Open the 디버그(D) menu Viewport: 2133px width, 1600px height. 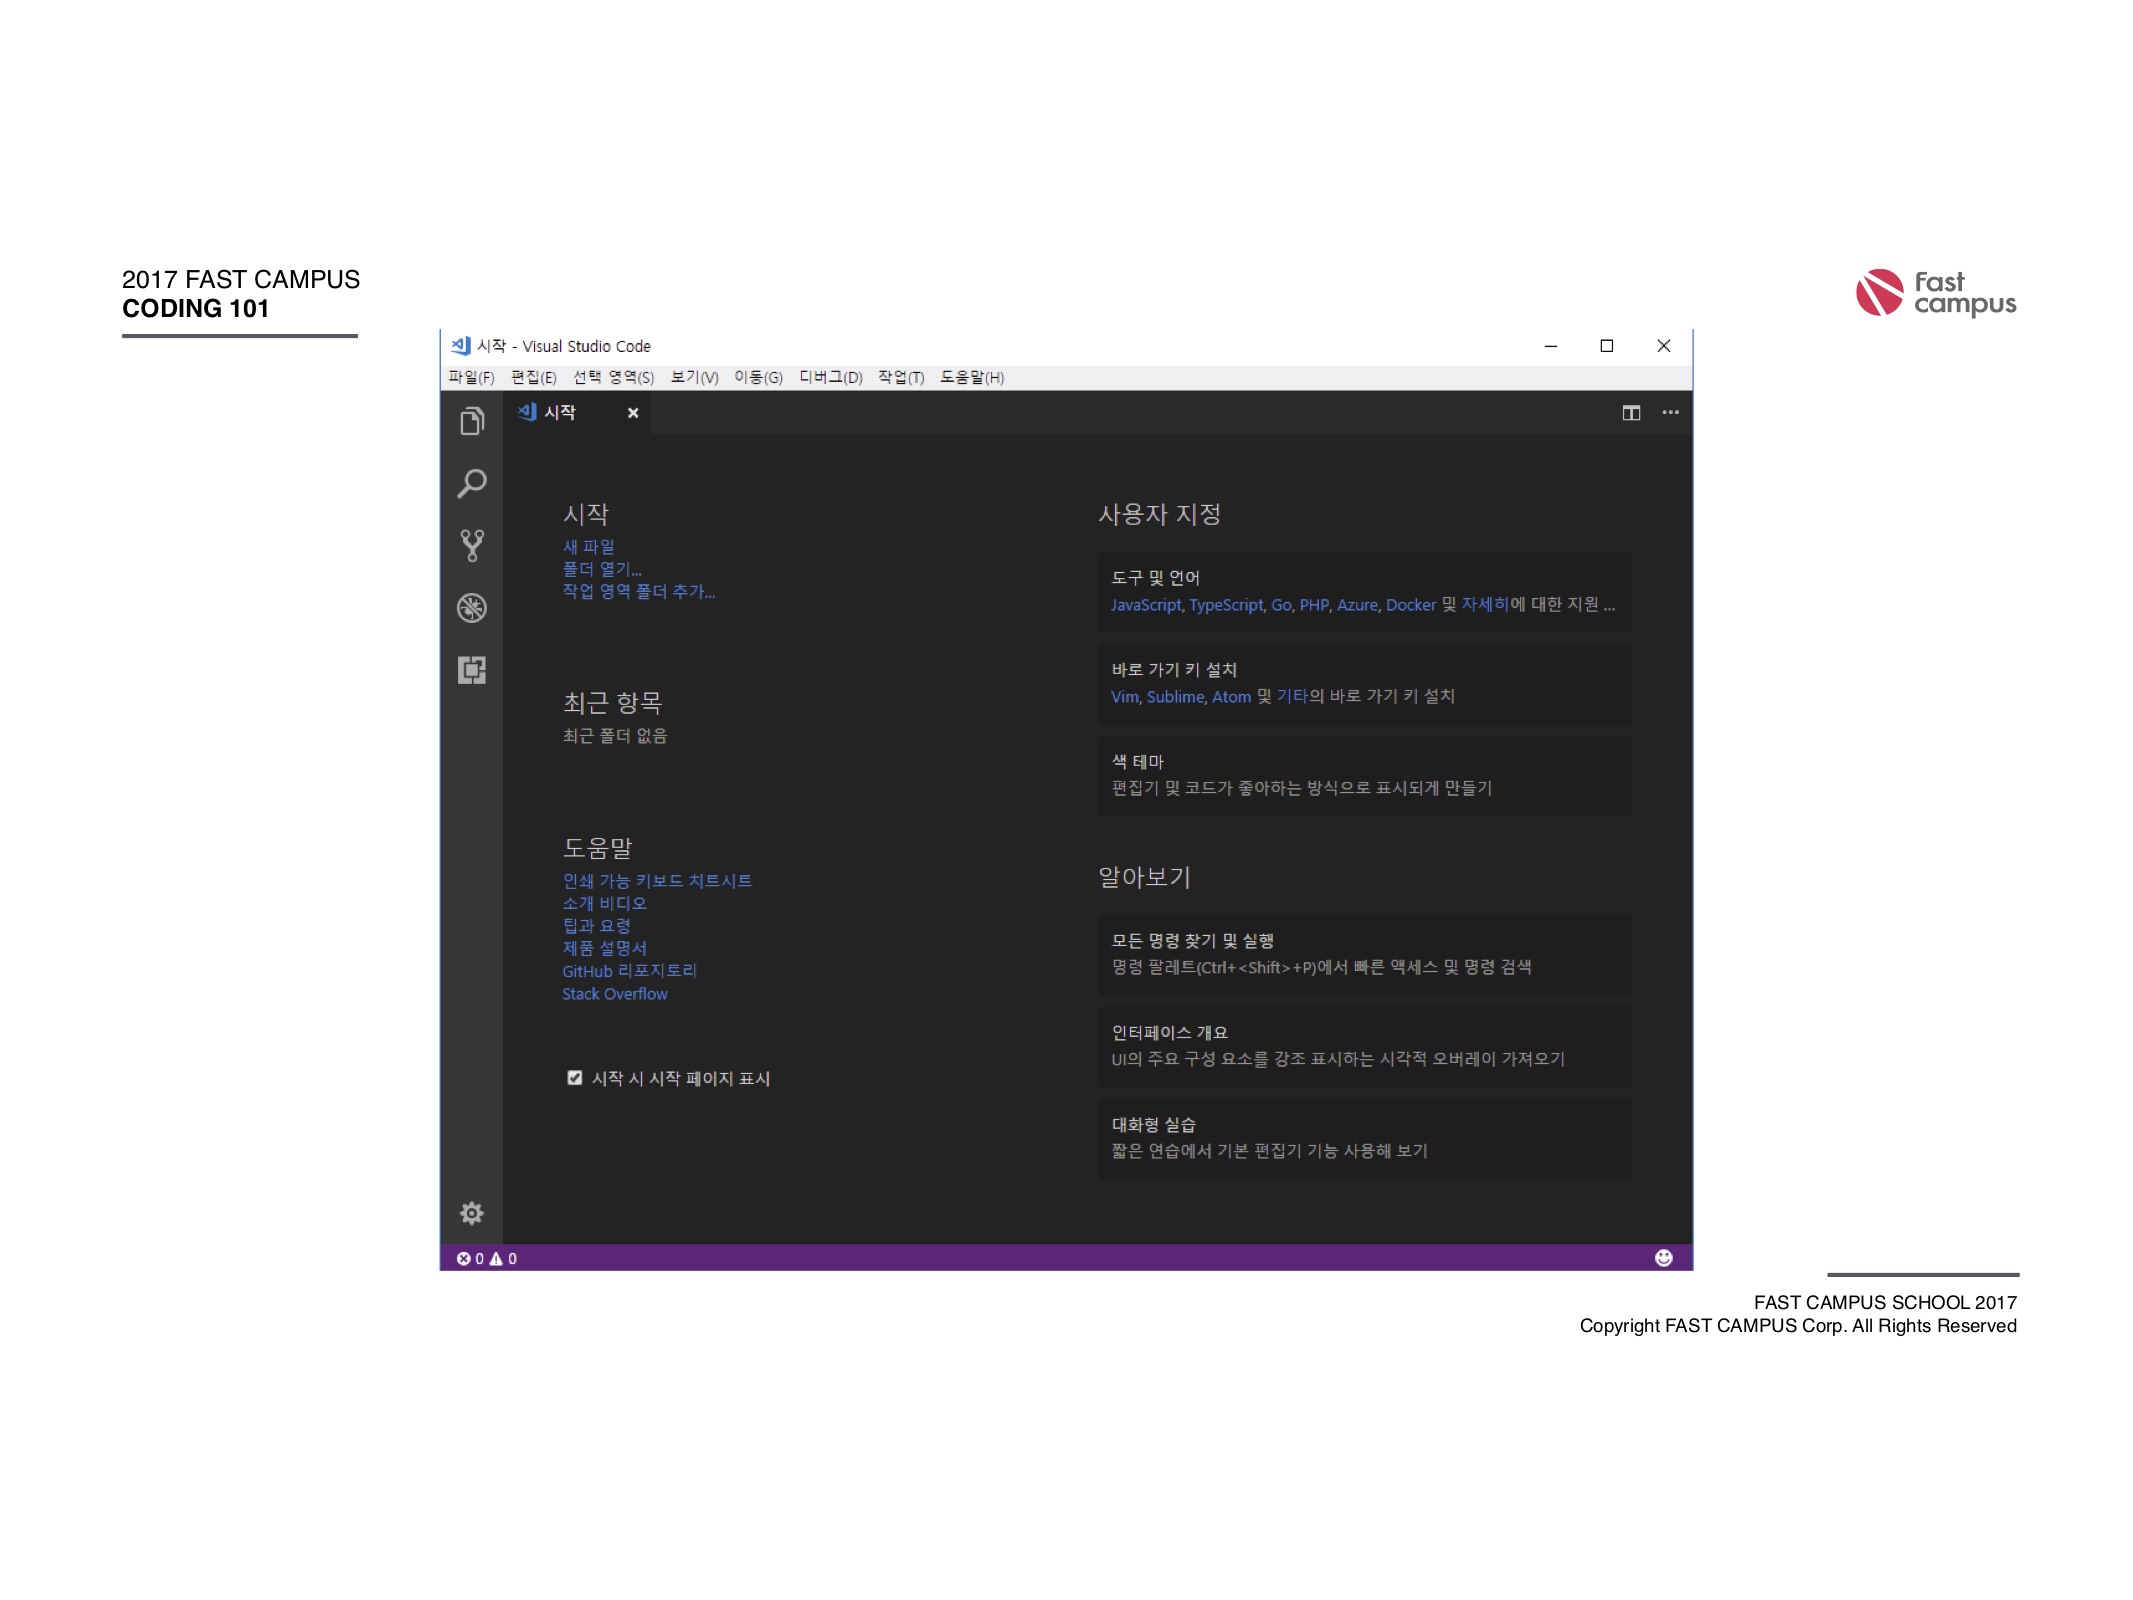pos(830,377)
